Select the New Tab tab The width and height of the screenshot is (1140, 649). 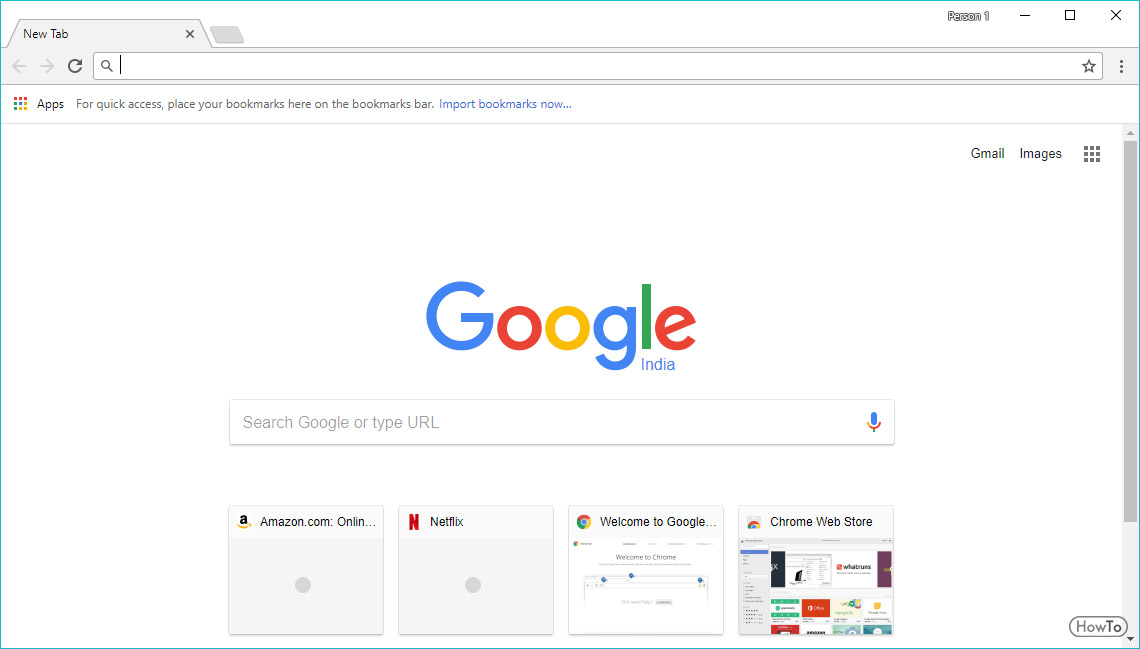coord(108,34)
